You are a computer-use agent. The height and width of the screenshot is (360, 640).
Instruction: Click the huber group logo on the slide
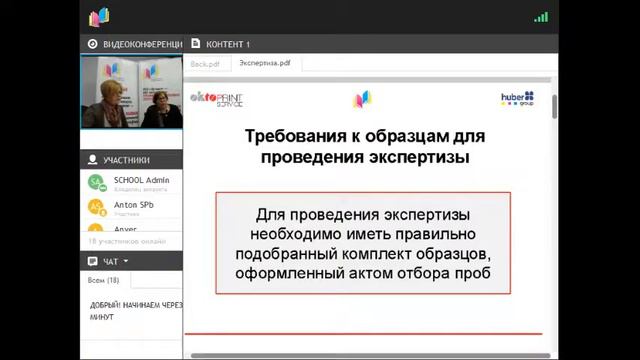518,98
